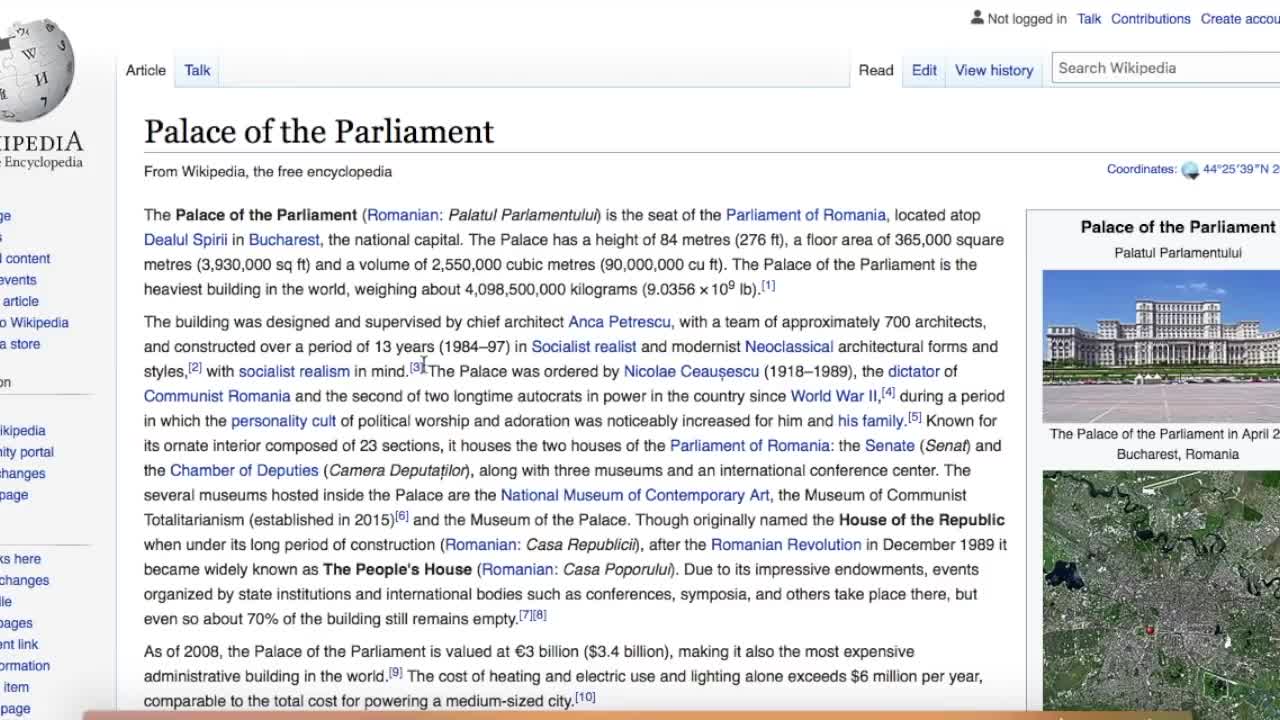
Task: Click the Romanian link before Palatul Parlamentului
Action: point(403,215)
